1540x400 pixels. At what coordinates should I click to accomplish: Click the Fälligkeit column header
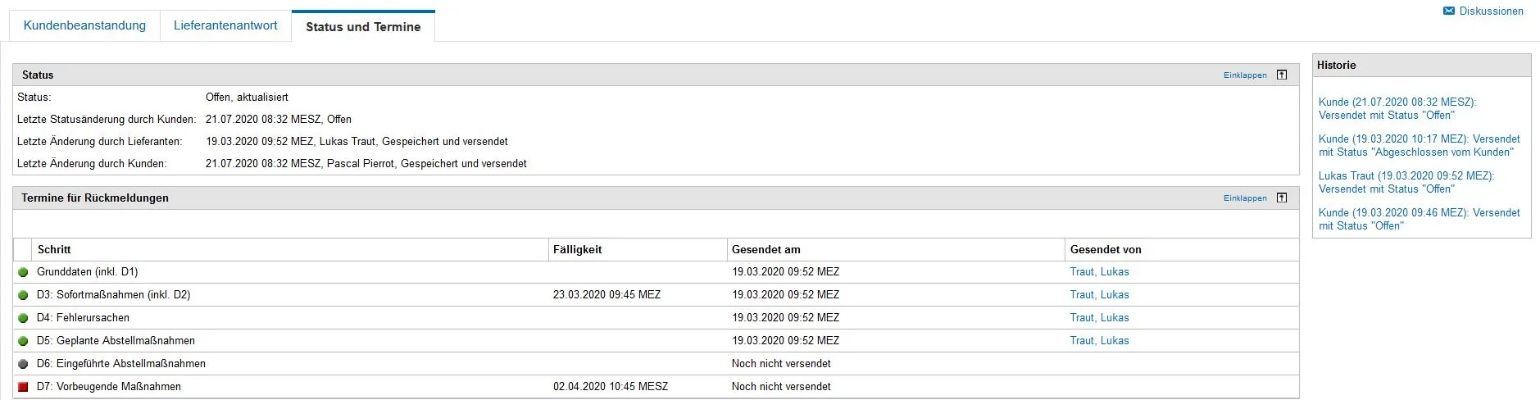point(577,249)
